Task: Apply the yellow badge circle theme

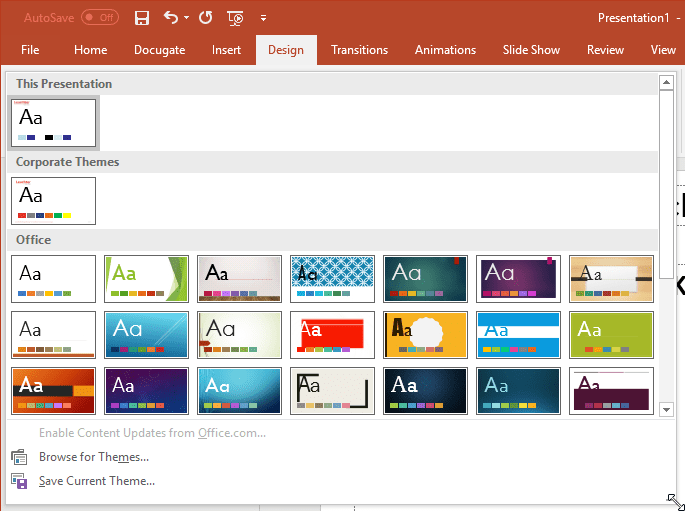Action: [426, 335]
